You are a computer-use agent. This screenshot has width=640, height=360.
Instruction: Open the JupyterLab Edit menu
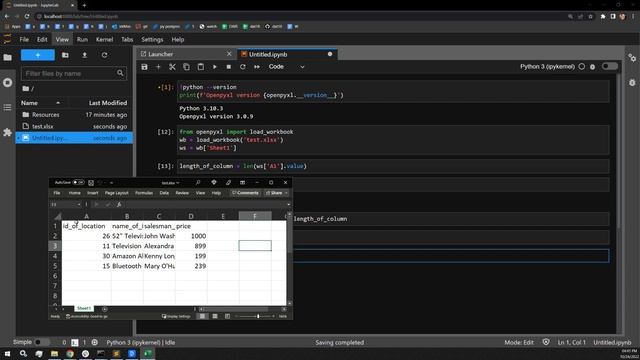42,40
